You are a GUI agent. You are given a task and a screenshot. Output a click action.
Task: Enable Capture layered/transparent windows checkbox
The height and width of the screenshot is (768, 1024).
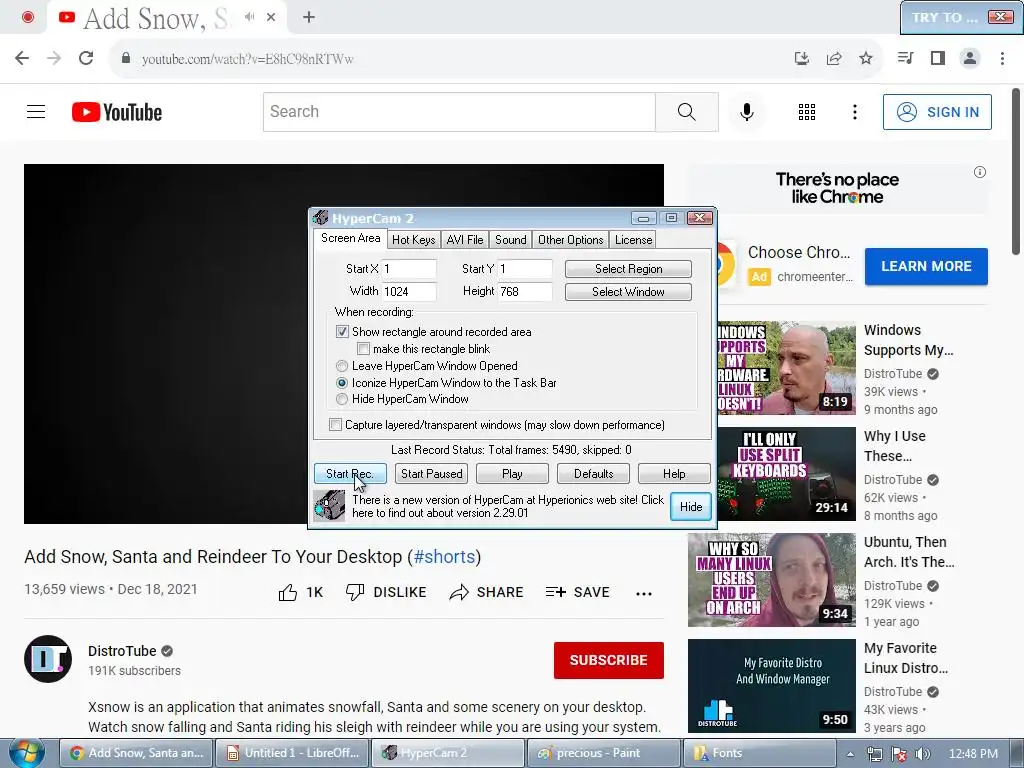tap(335, 425)
